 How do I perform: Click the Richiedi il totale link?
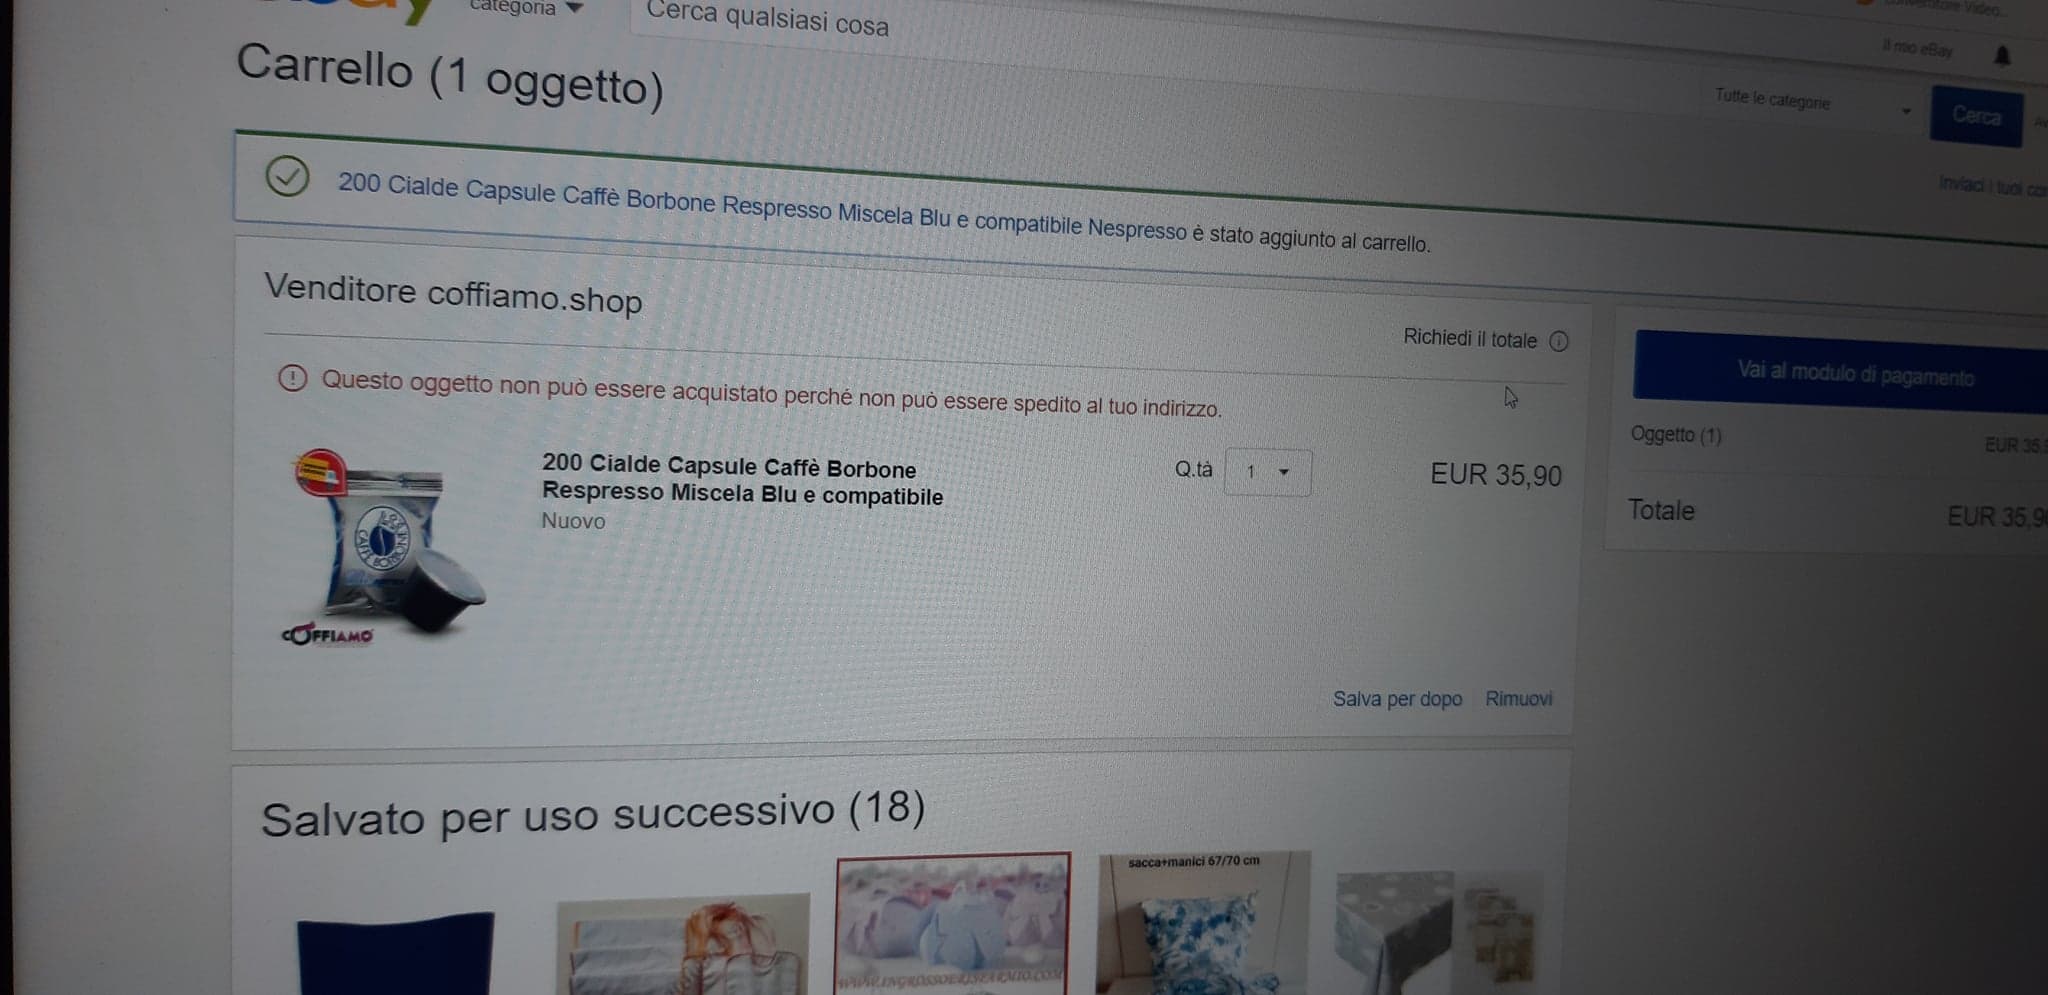(x=1469, y=339)
